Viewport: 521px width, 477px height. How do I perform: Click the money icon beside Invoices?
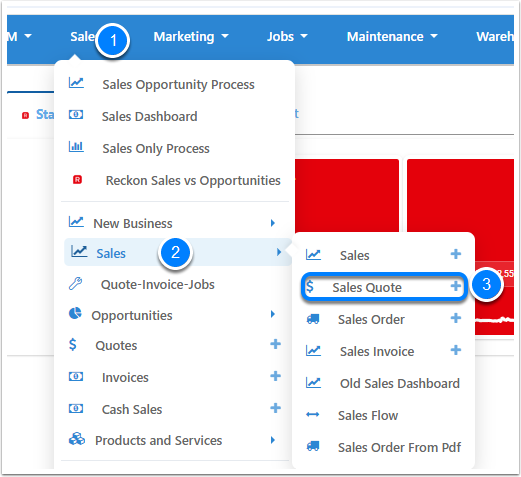[76, 377]
